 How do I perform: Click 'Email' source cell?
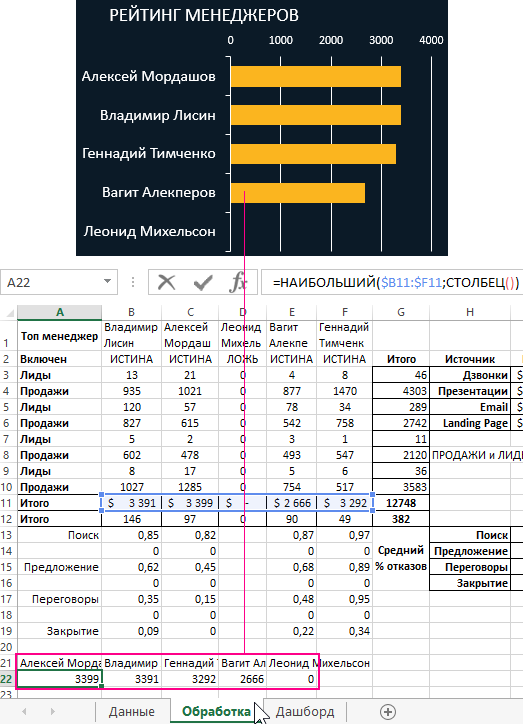tap(470, 407)
